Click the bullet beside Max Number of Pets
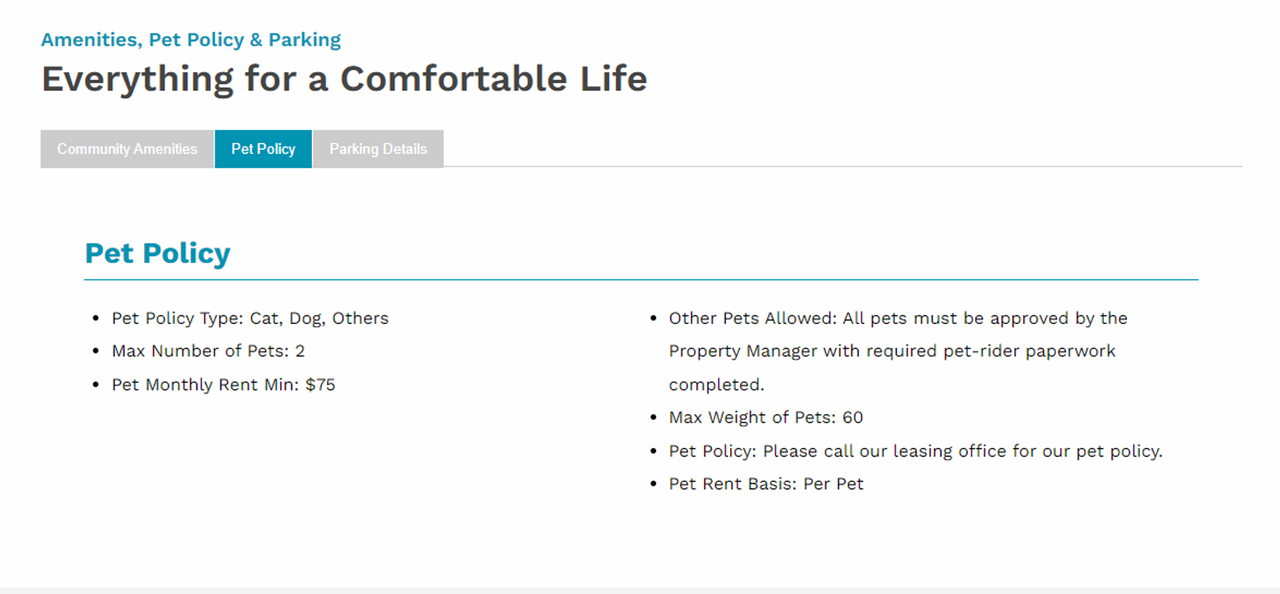 (x=96, y=352)
